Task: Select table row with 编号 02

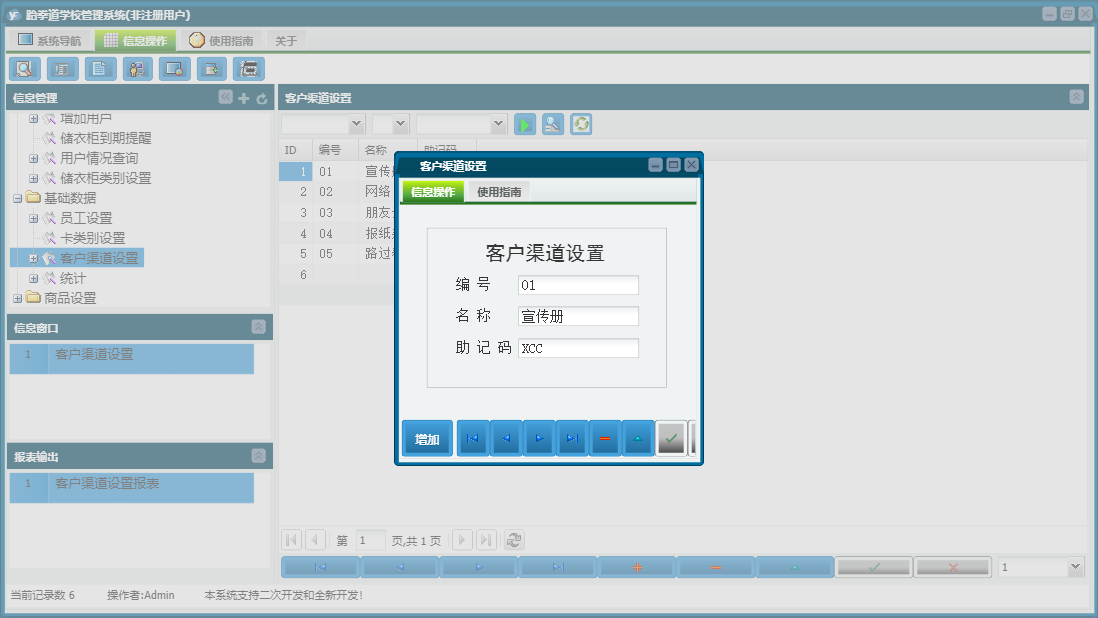Action: tap(337, 192)
